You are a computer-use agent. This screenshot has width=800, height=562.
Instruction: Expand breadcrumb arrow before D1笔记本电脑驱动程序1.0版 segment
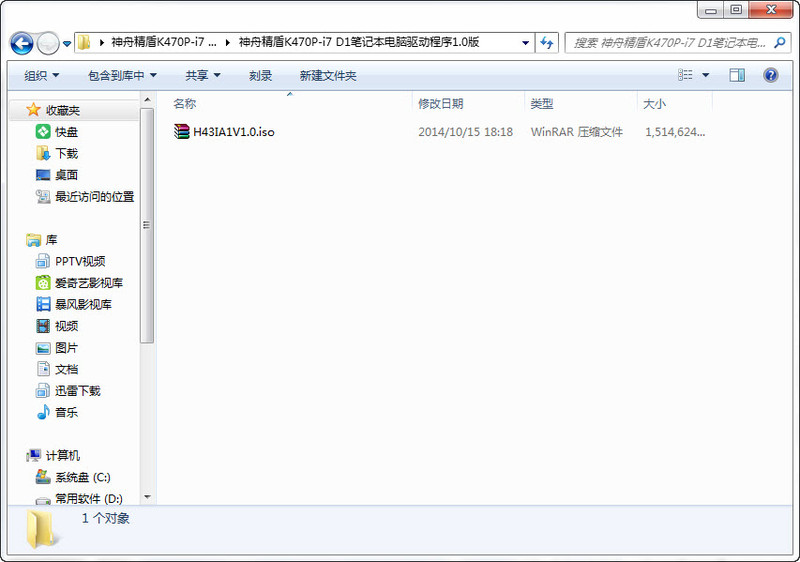(x=228, y=43)
